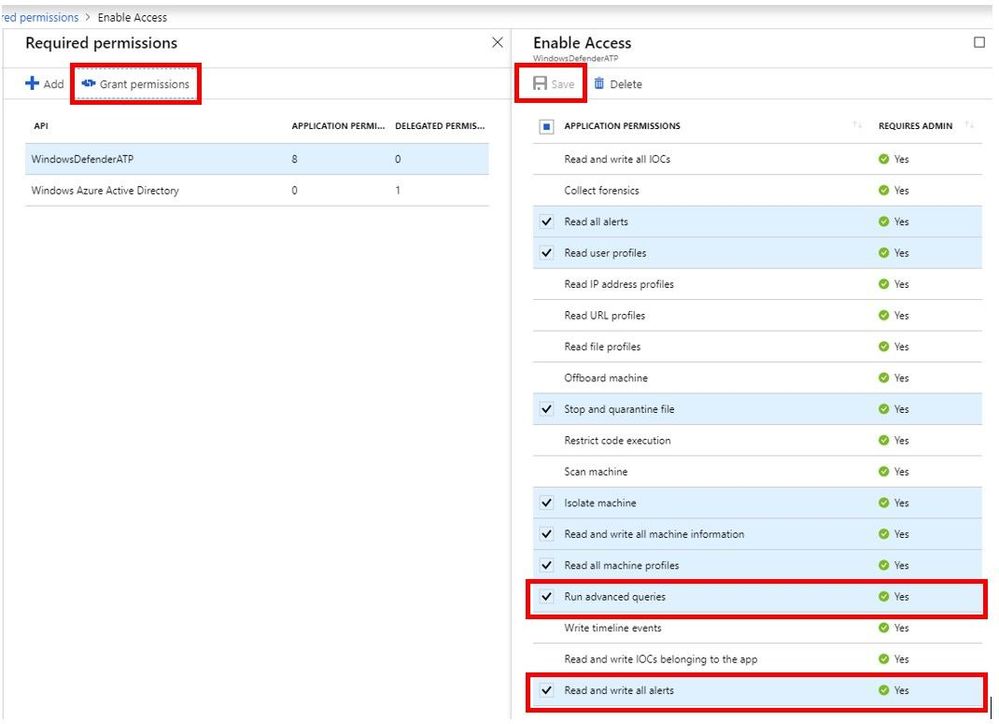Select Read and write all IOCs row
Image resolution: width=999 pixels, height=724 pixels.
[757, 159]
